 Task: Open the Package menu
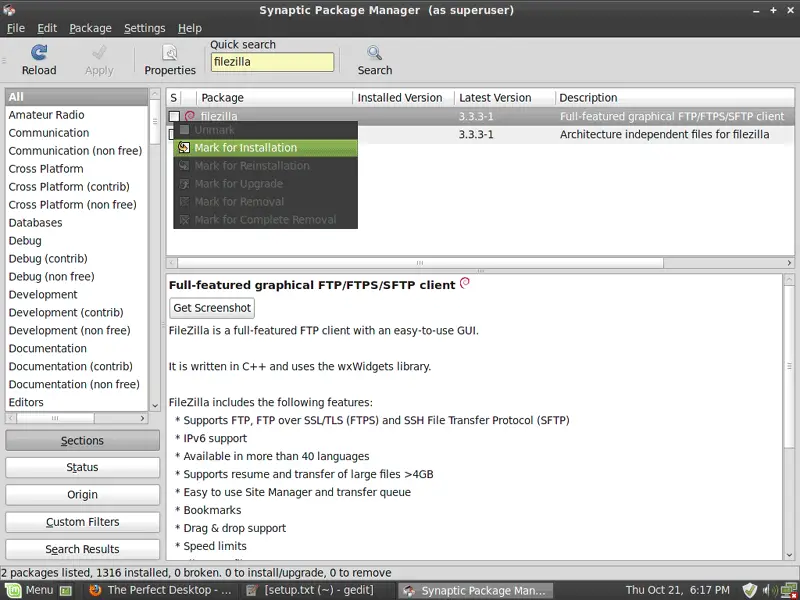coord(90,28)
